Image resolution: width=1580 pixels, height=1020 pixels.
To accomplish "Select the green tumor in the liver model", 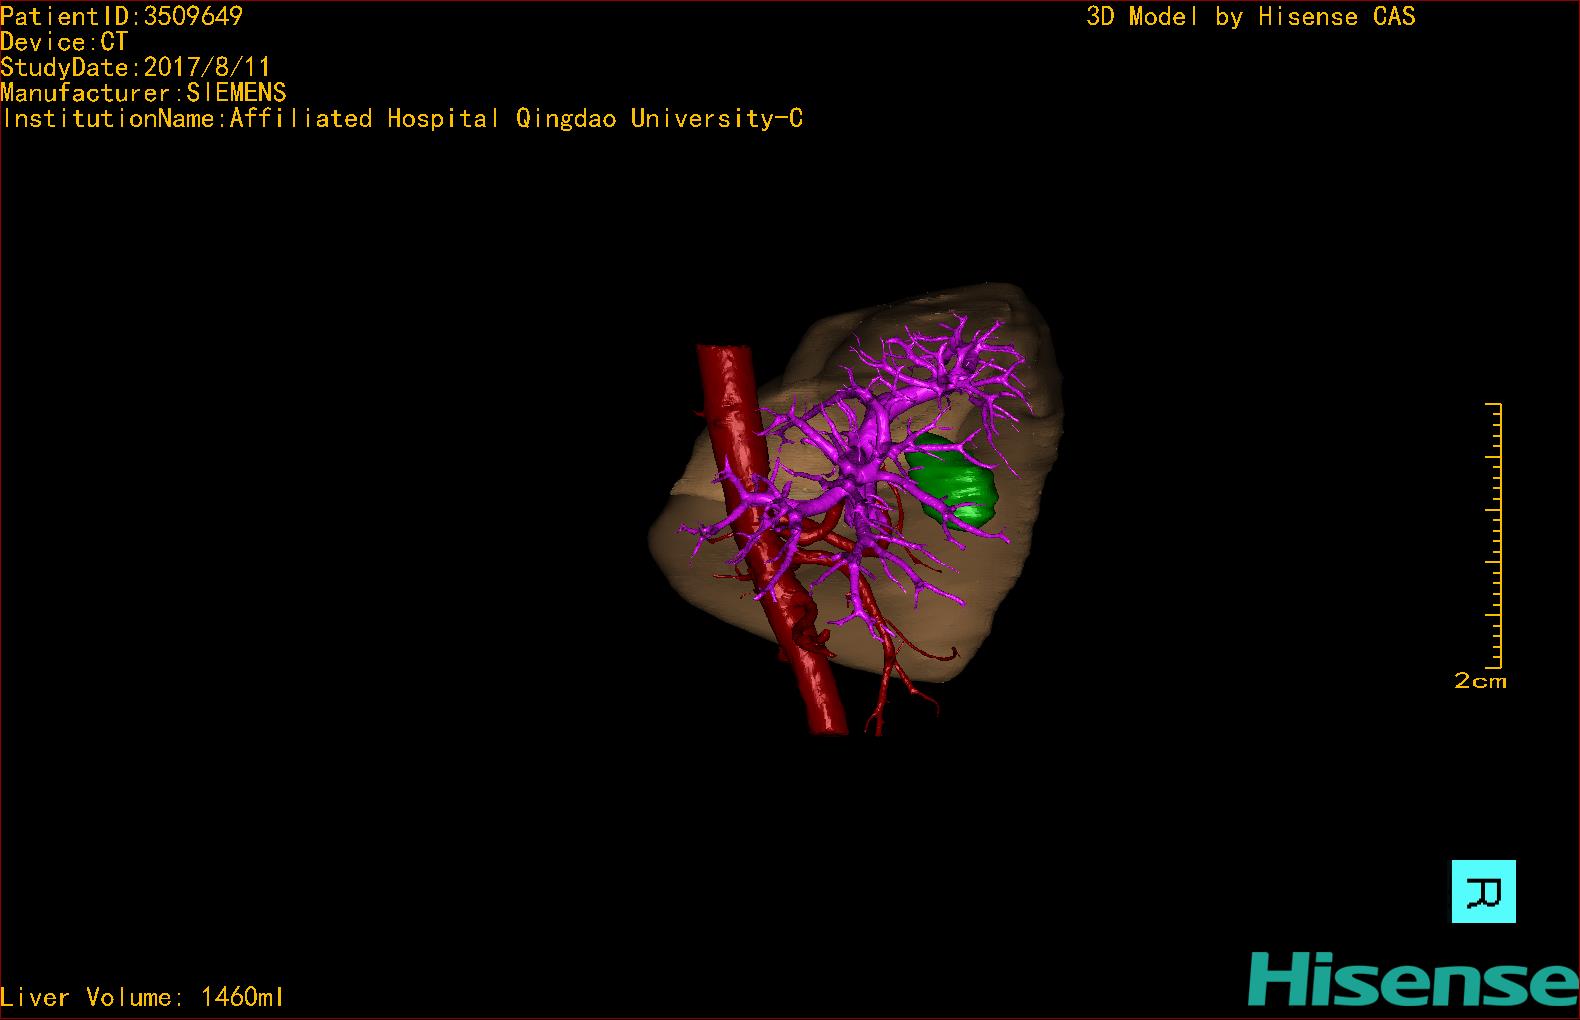I will (953, 482).
